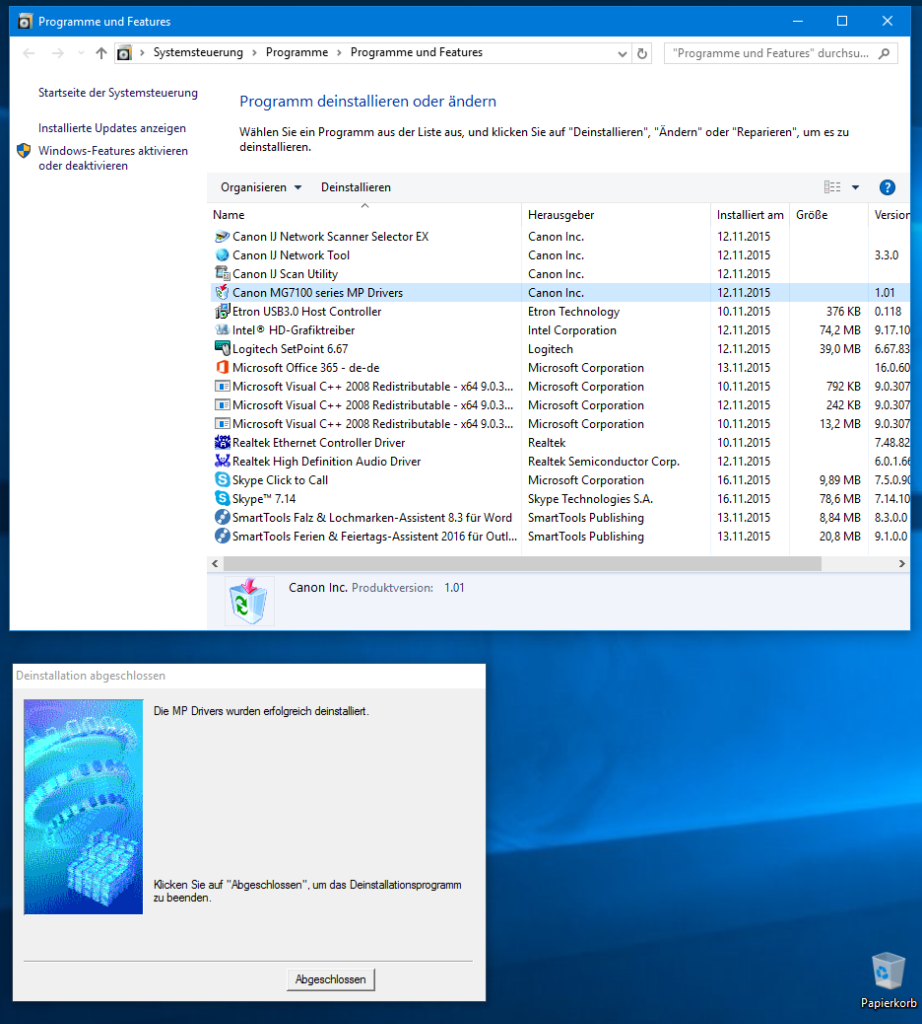Screen dimensions: 922x1024
Task: Sort by the Installiert am column header
Action: point(750,215)
